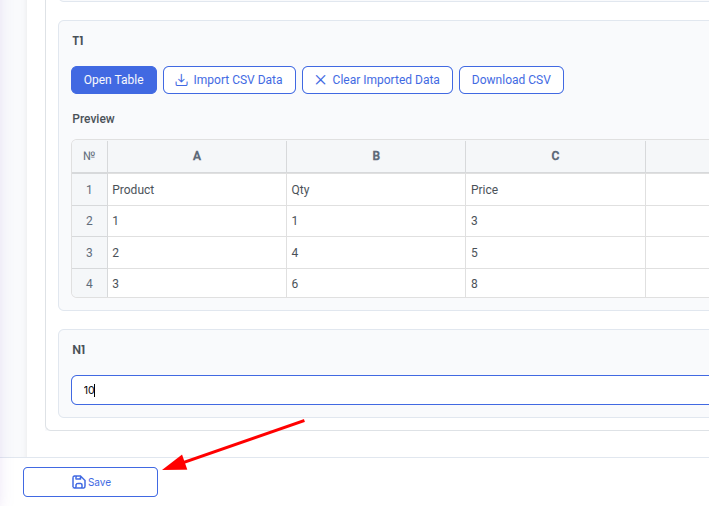
Task: Click row number 3 in the preview
Action: [89, 253]
